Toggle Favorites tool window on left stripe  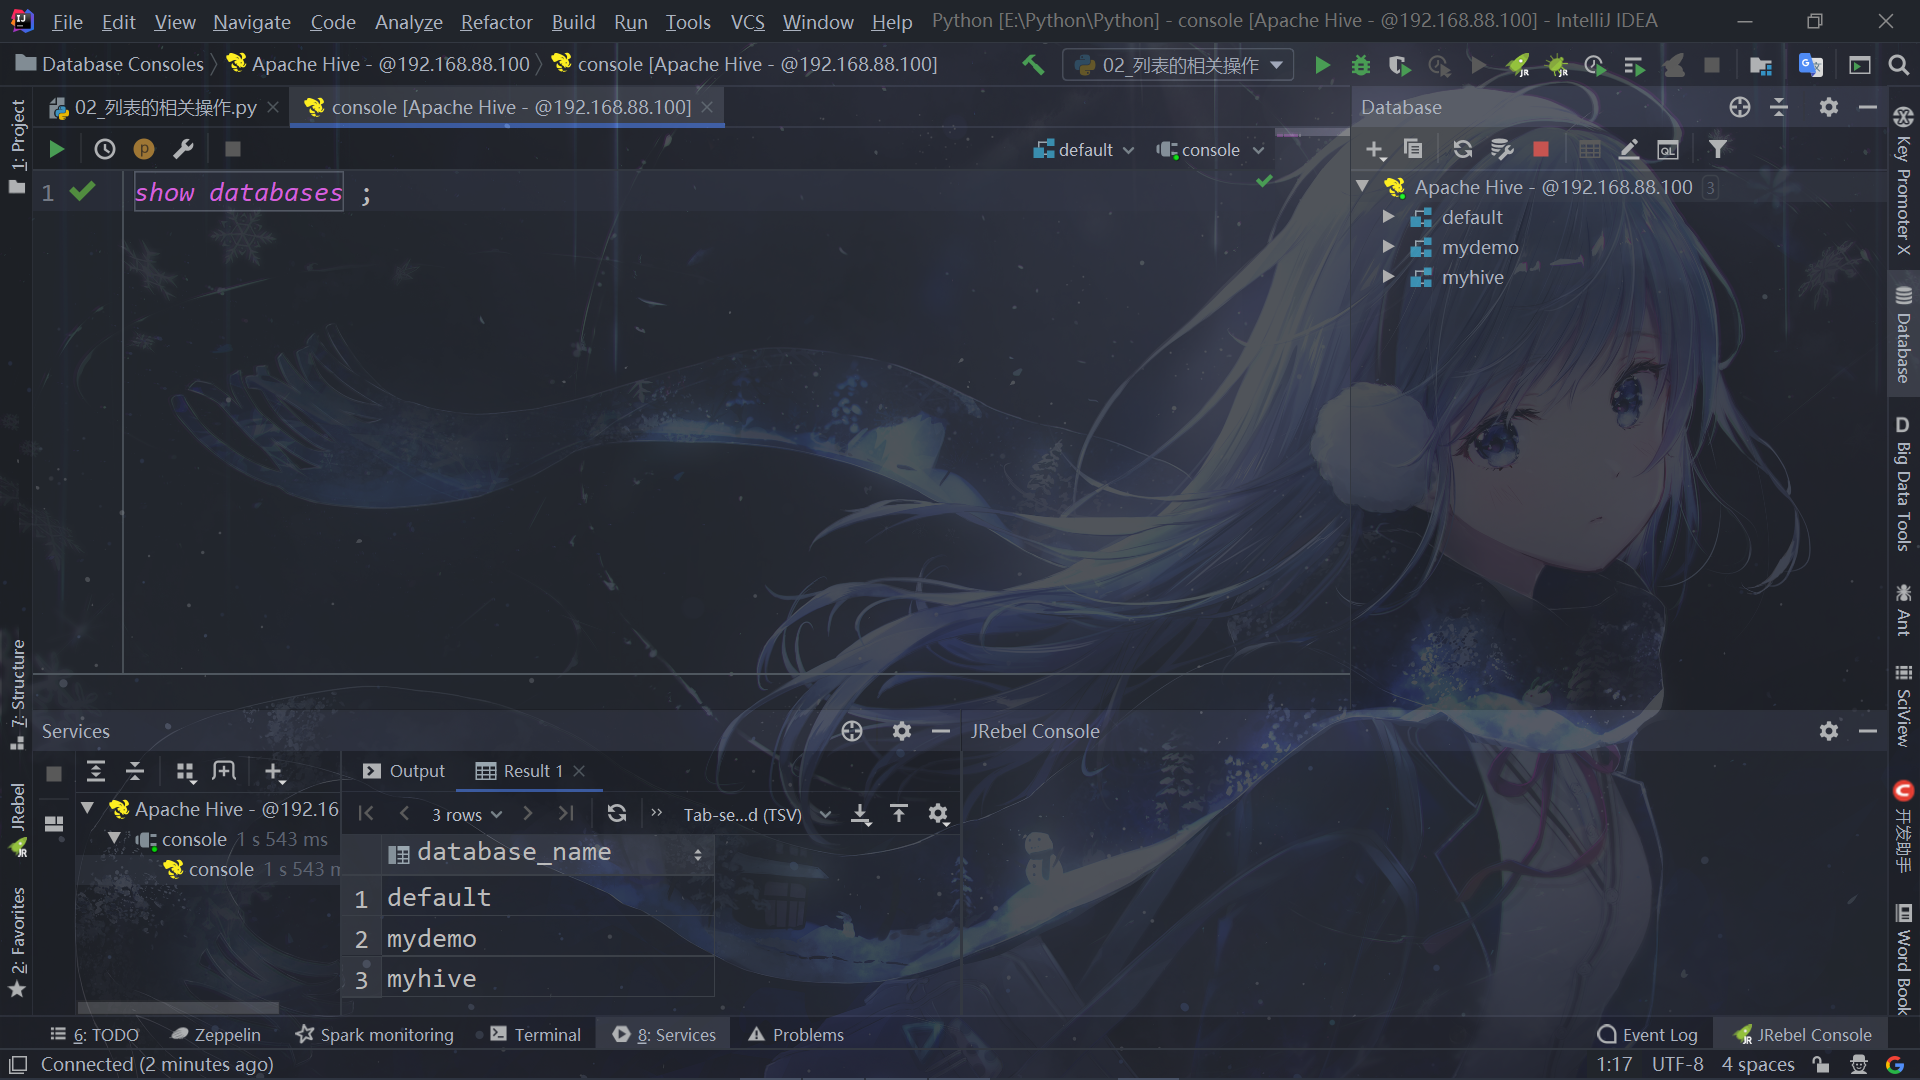click(17, 942)
